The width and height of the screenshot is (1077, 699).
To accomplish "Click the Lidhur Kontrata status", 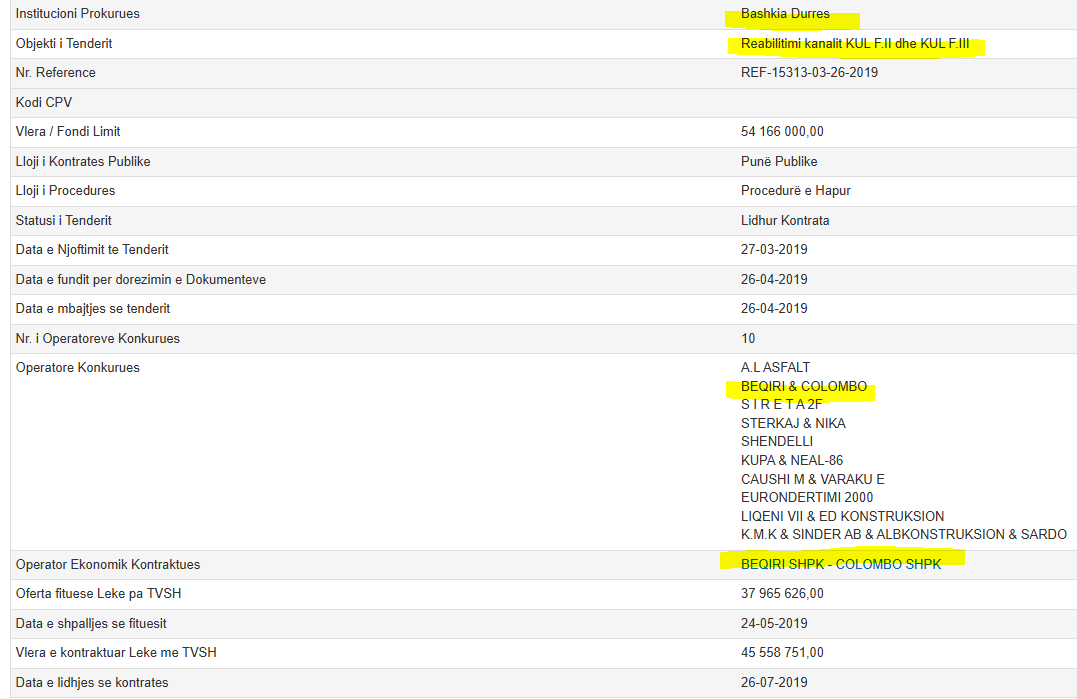I will (785, 220).
